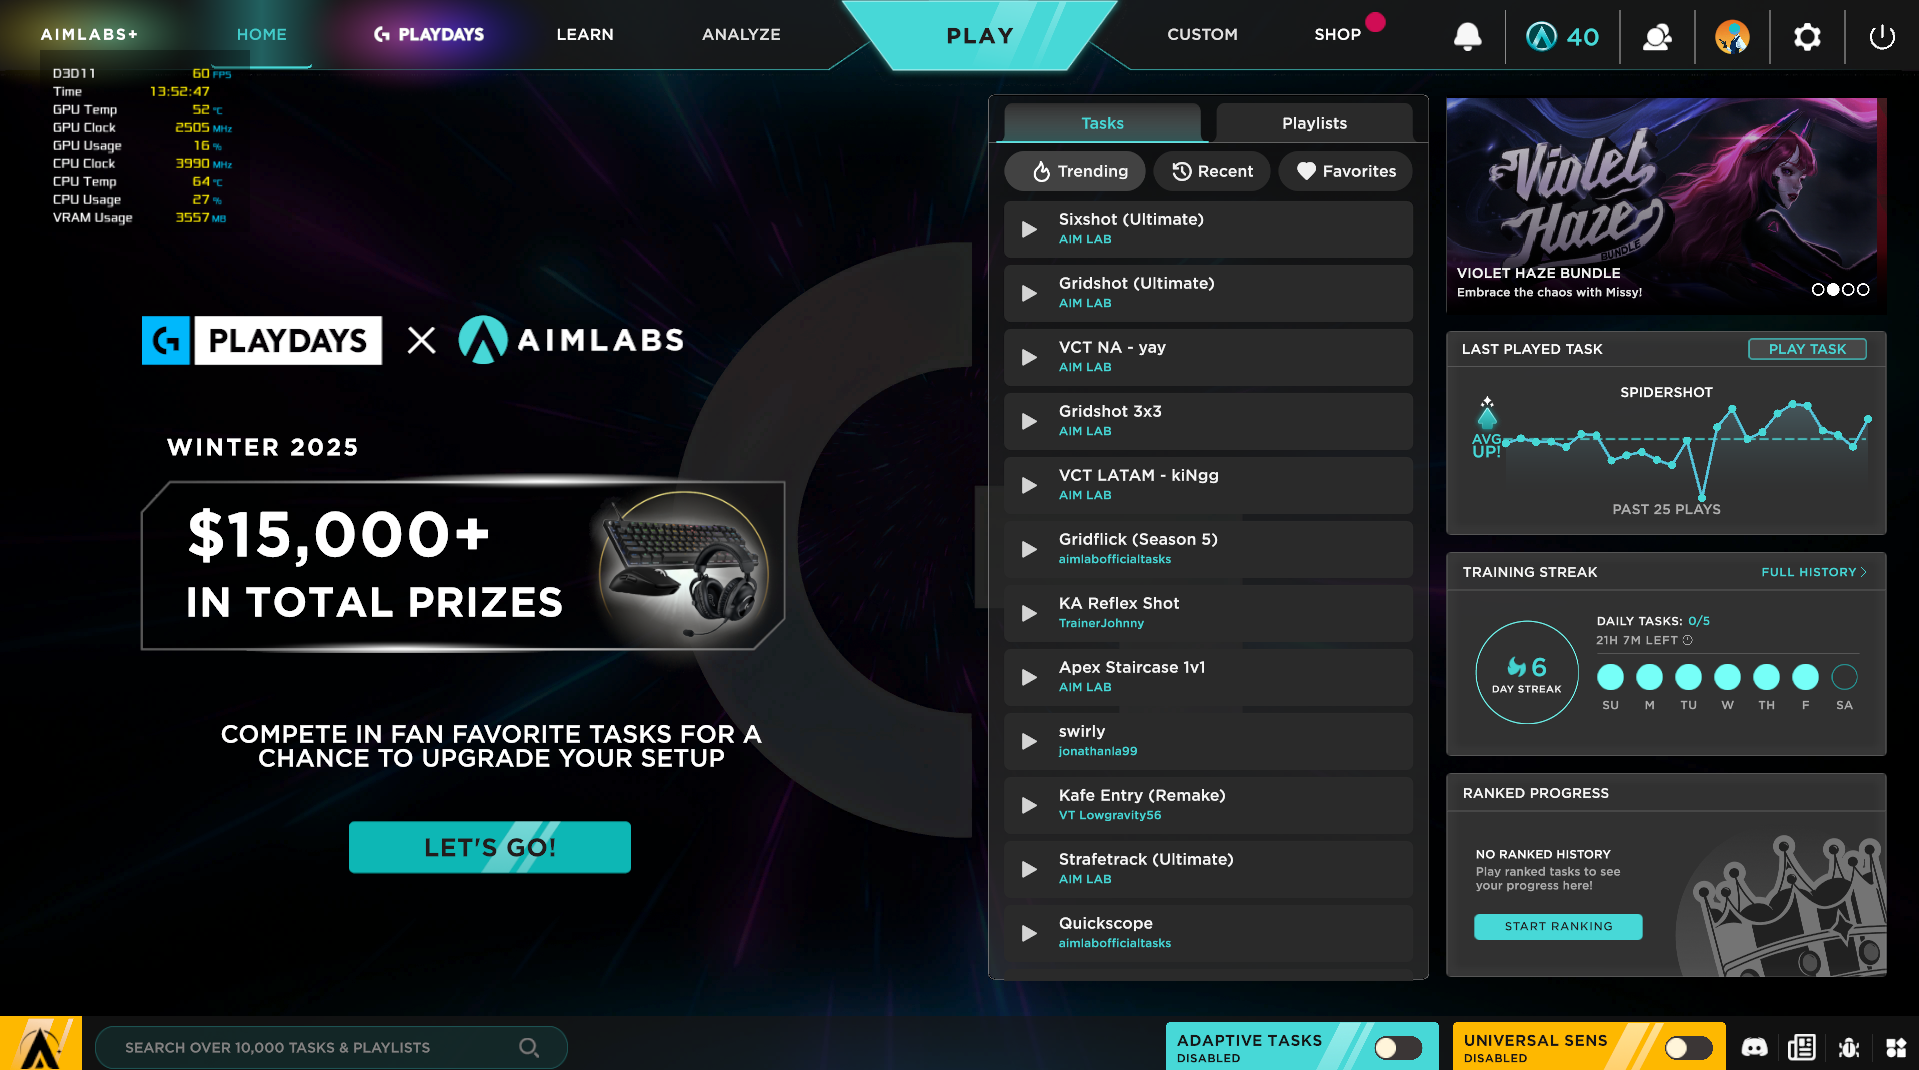Enable the Adaptive Tasks toggle
The width and height of the screenshot is (1919, 1070).
point(1397,1047)
